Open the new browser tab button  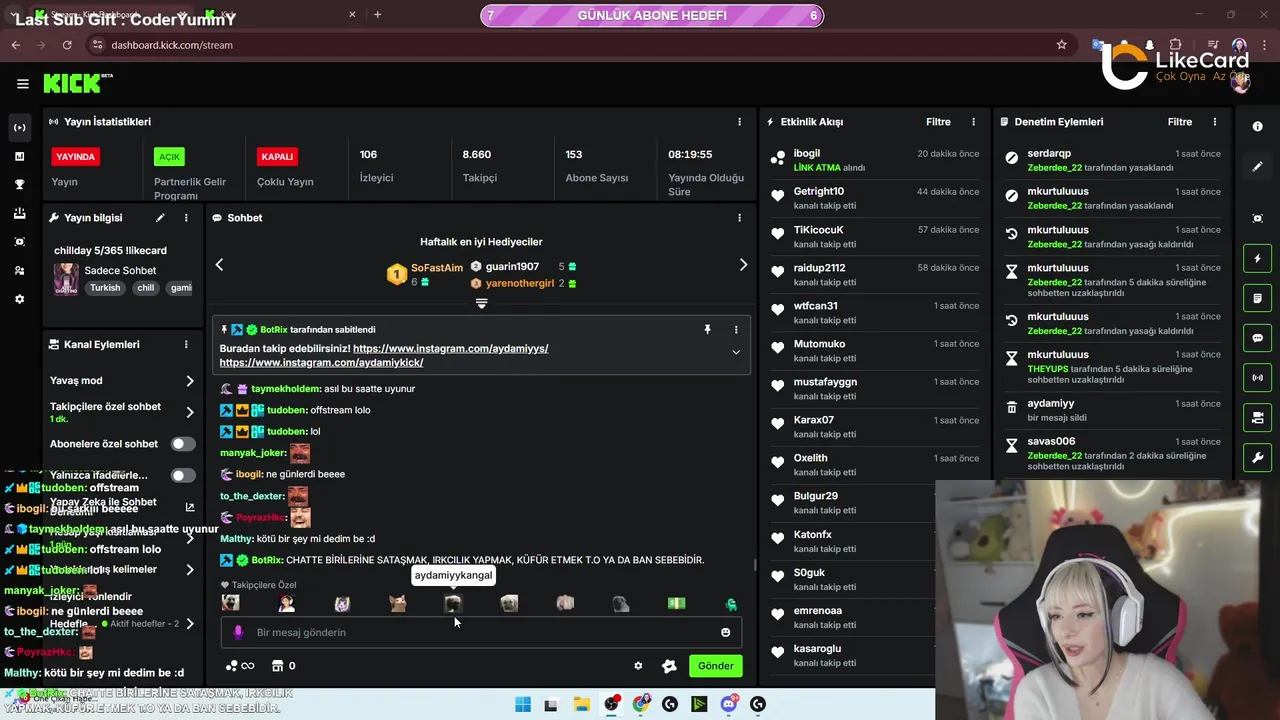coord(377,14)
